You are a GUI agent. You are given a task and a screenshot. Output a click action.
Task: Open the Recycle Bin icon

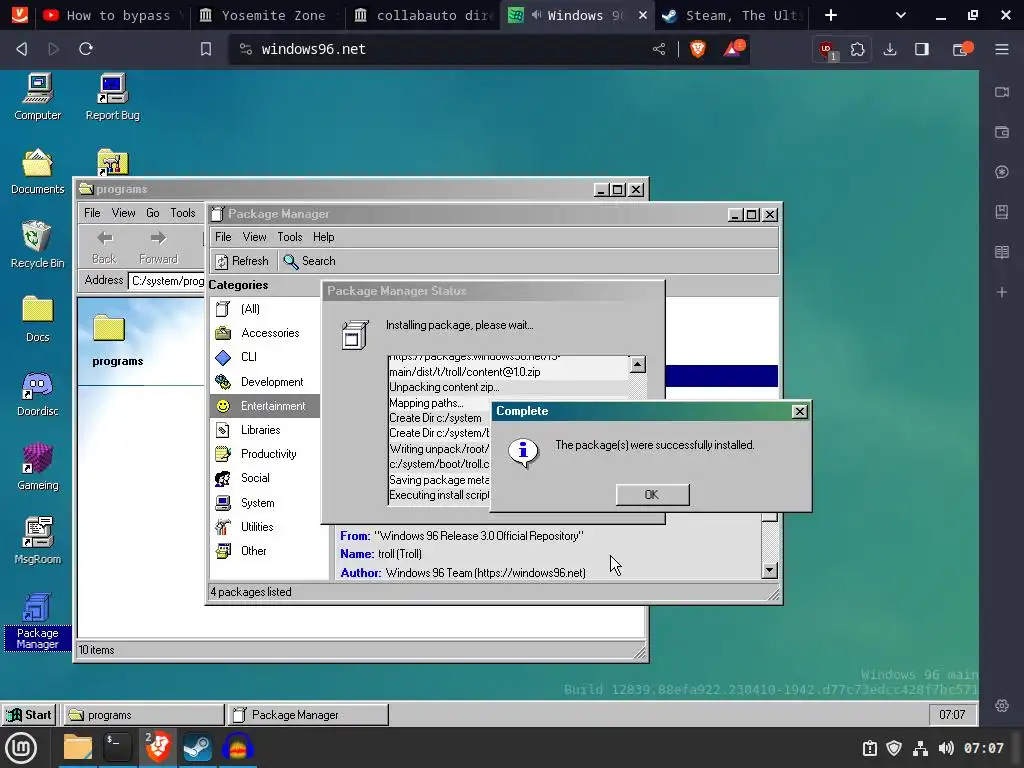[37, 245]
